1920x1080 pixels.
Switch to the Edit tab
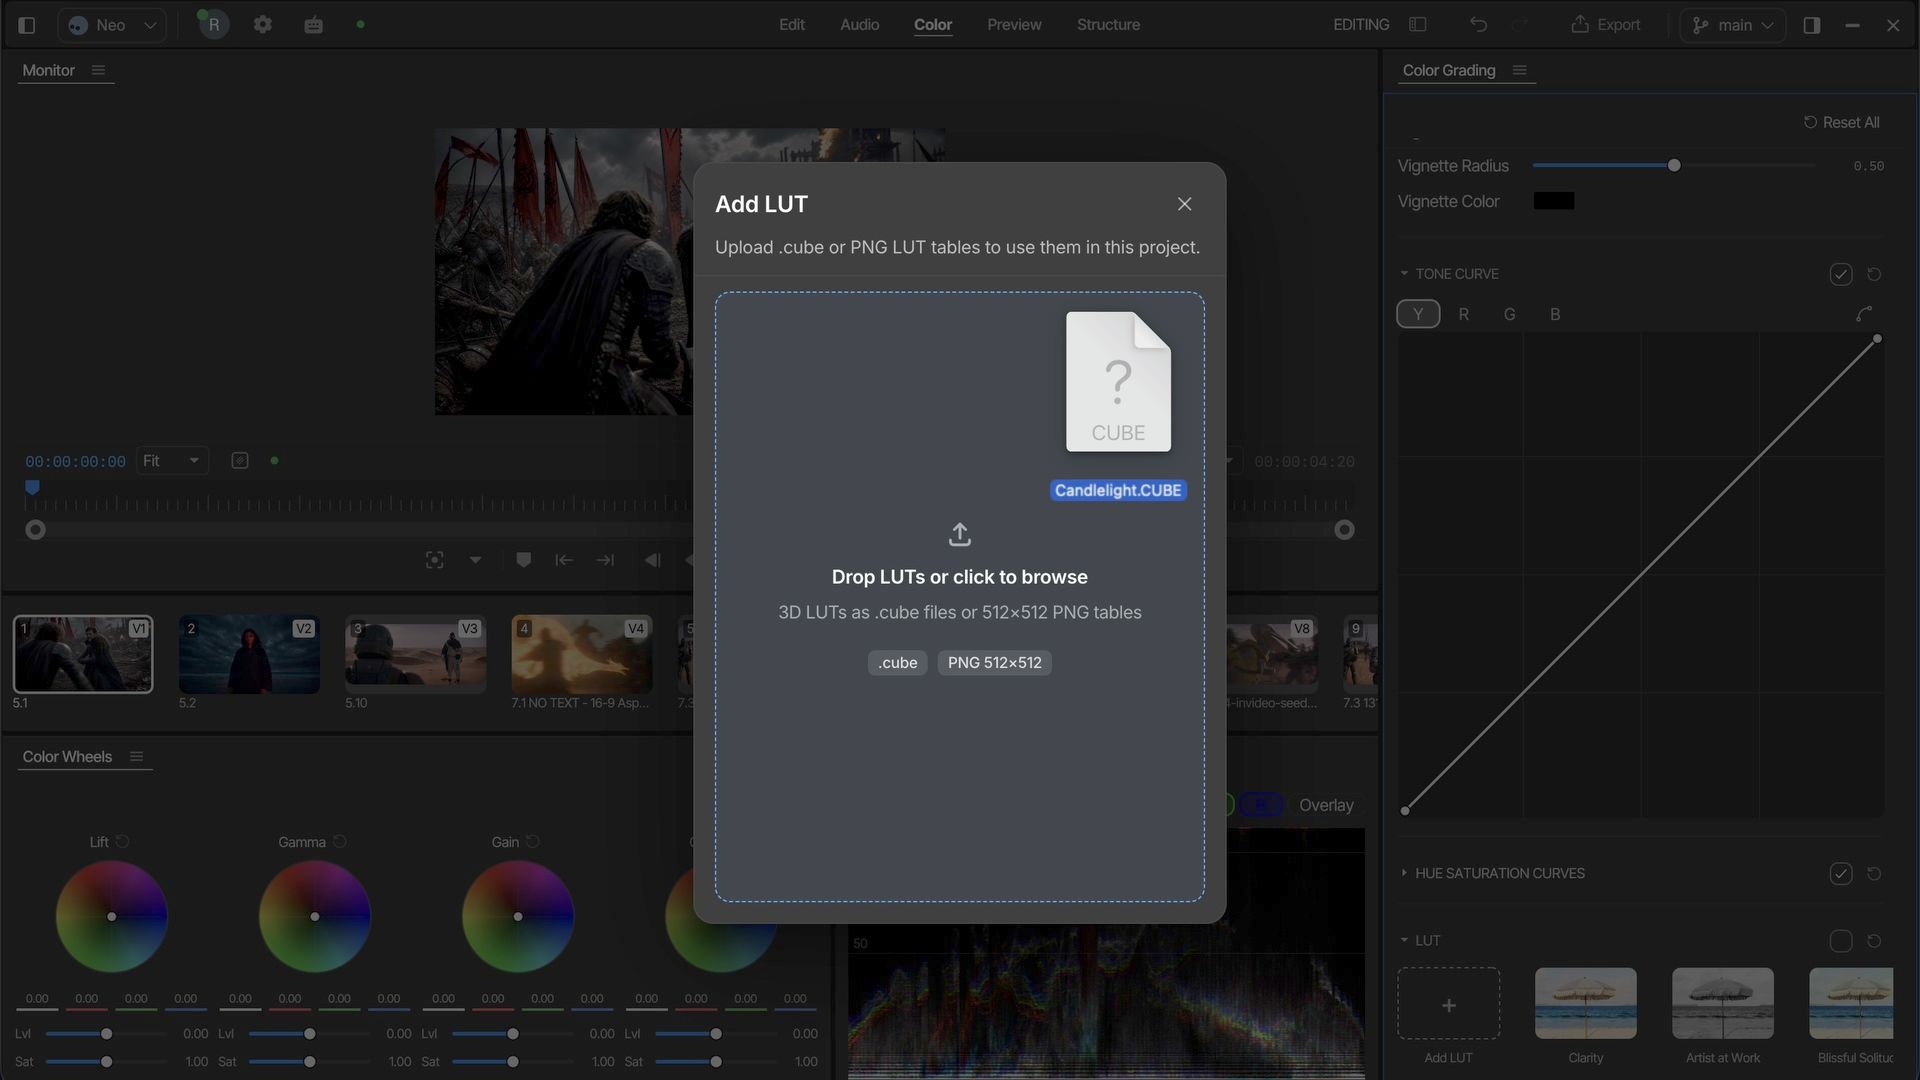(x=792, y=25)
